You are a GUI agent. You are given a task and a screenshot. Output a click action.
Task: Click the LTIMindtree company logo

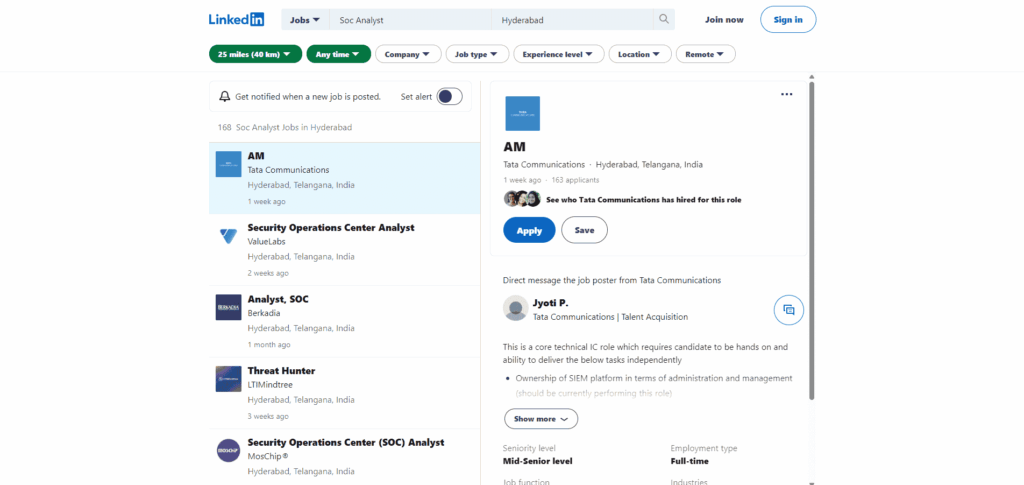click(229, 379)
